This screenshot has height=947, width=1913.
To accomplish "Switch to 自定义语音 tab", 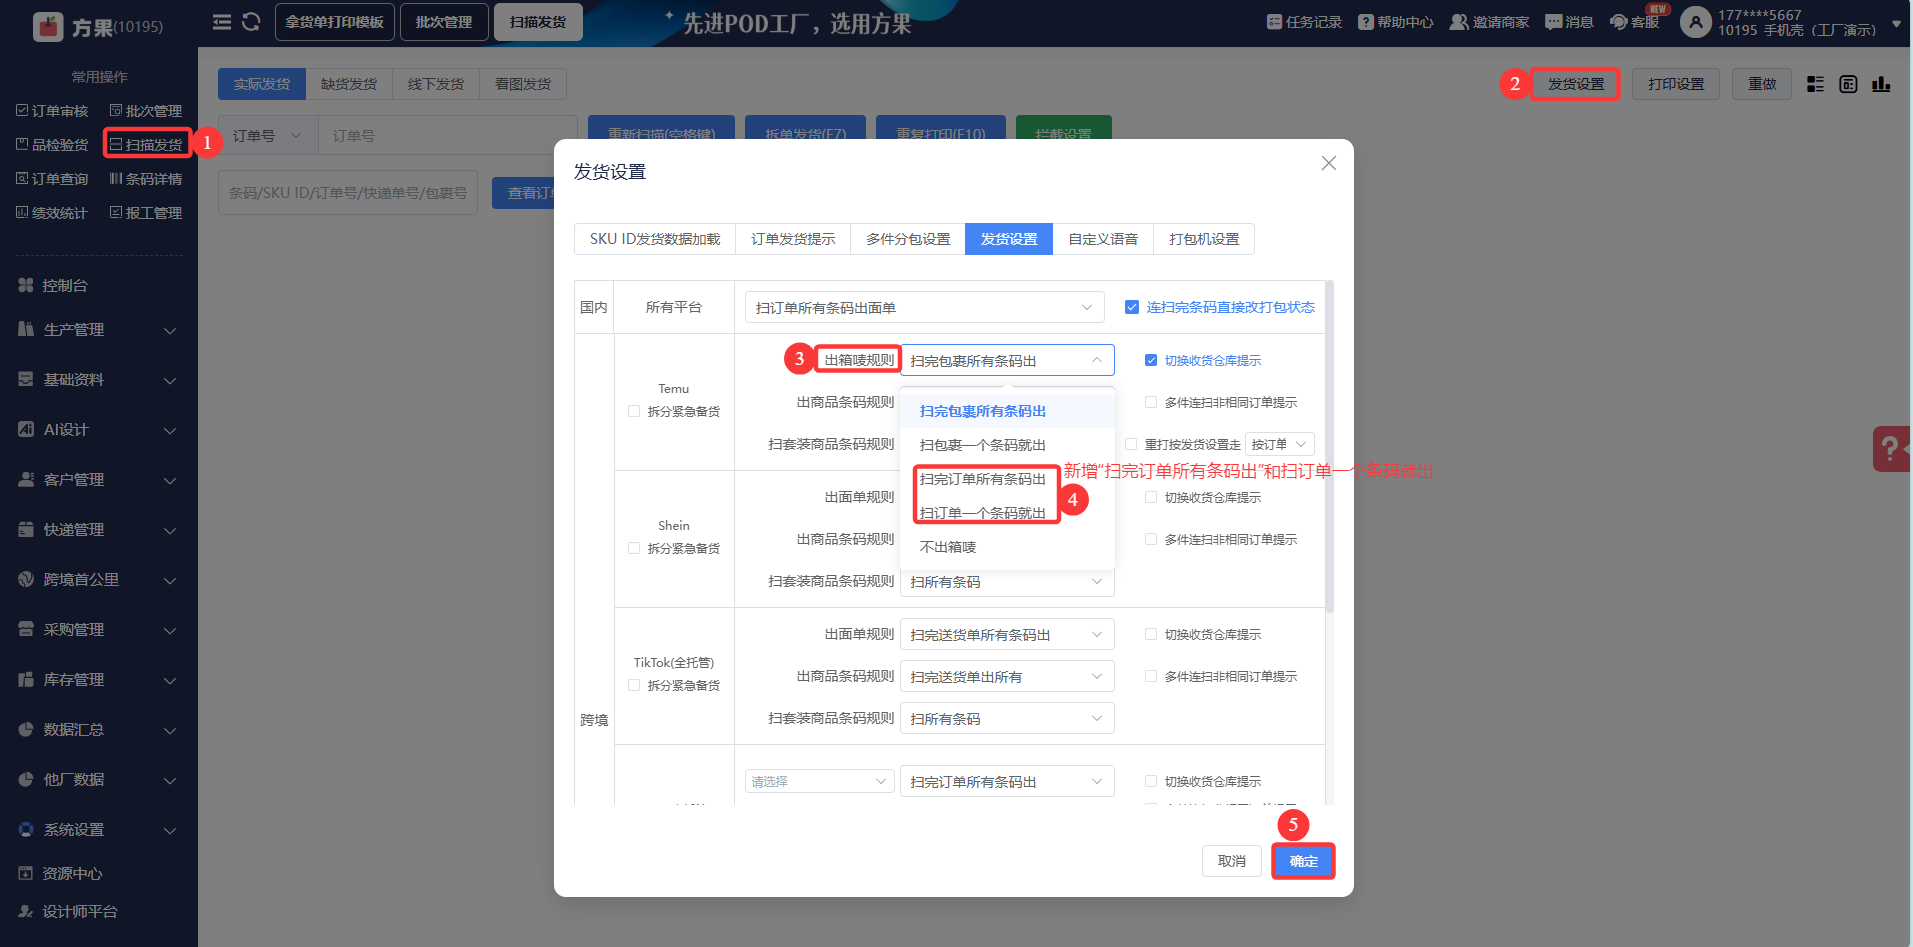I will coord(1103,239).
